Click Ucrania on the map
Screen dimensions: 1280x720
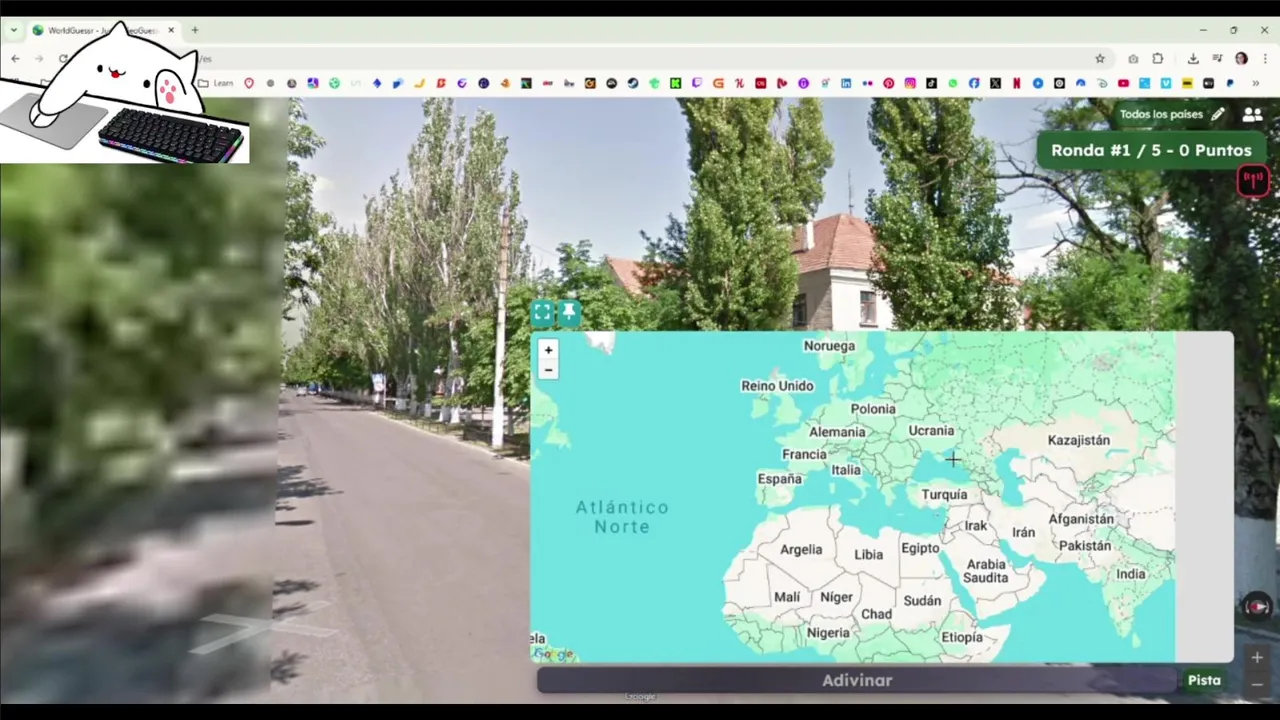[931, 430]
